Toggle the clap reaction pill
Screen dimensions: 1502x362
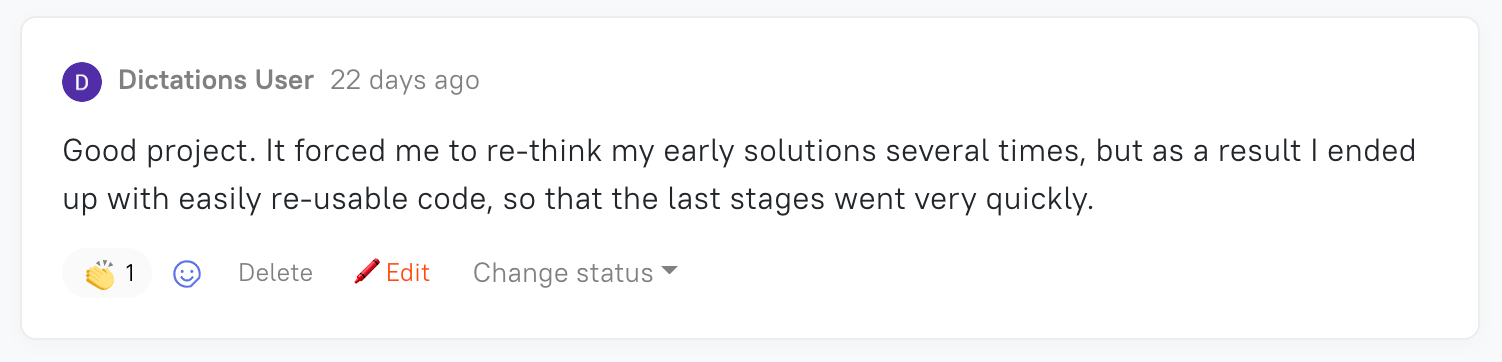click(107, 273)
